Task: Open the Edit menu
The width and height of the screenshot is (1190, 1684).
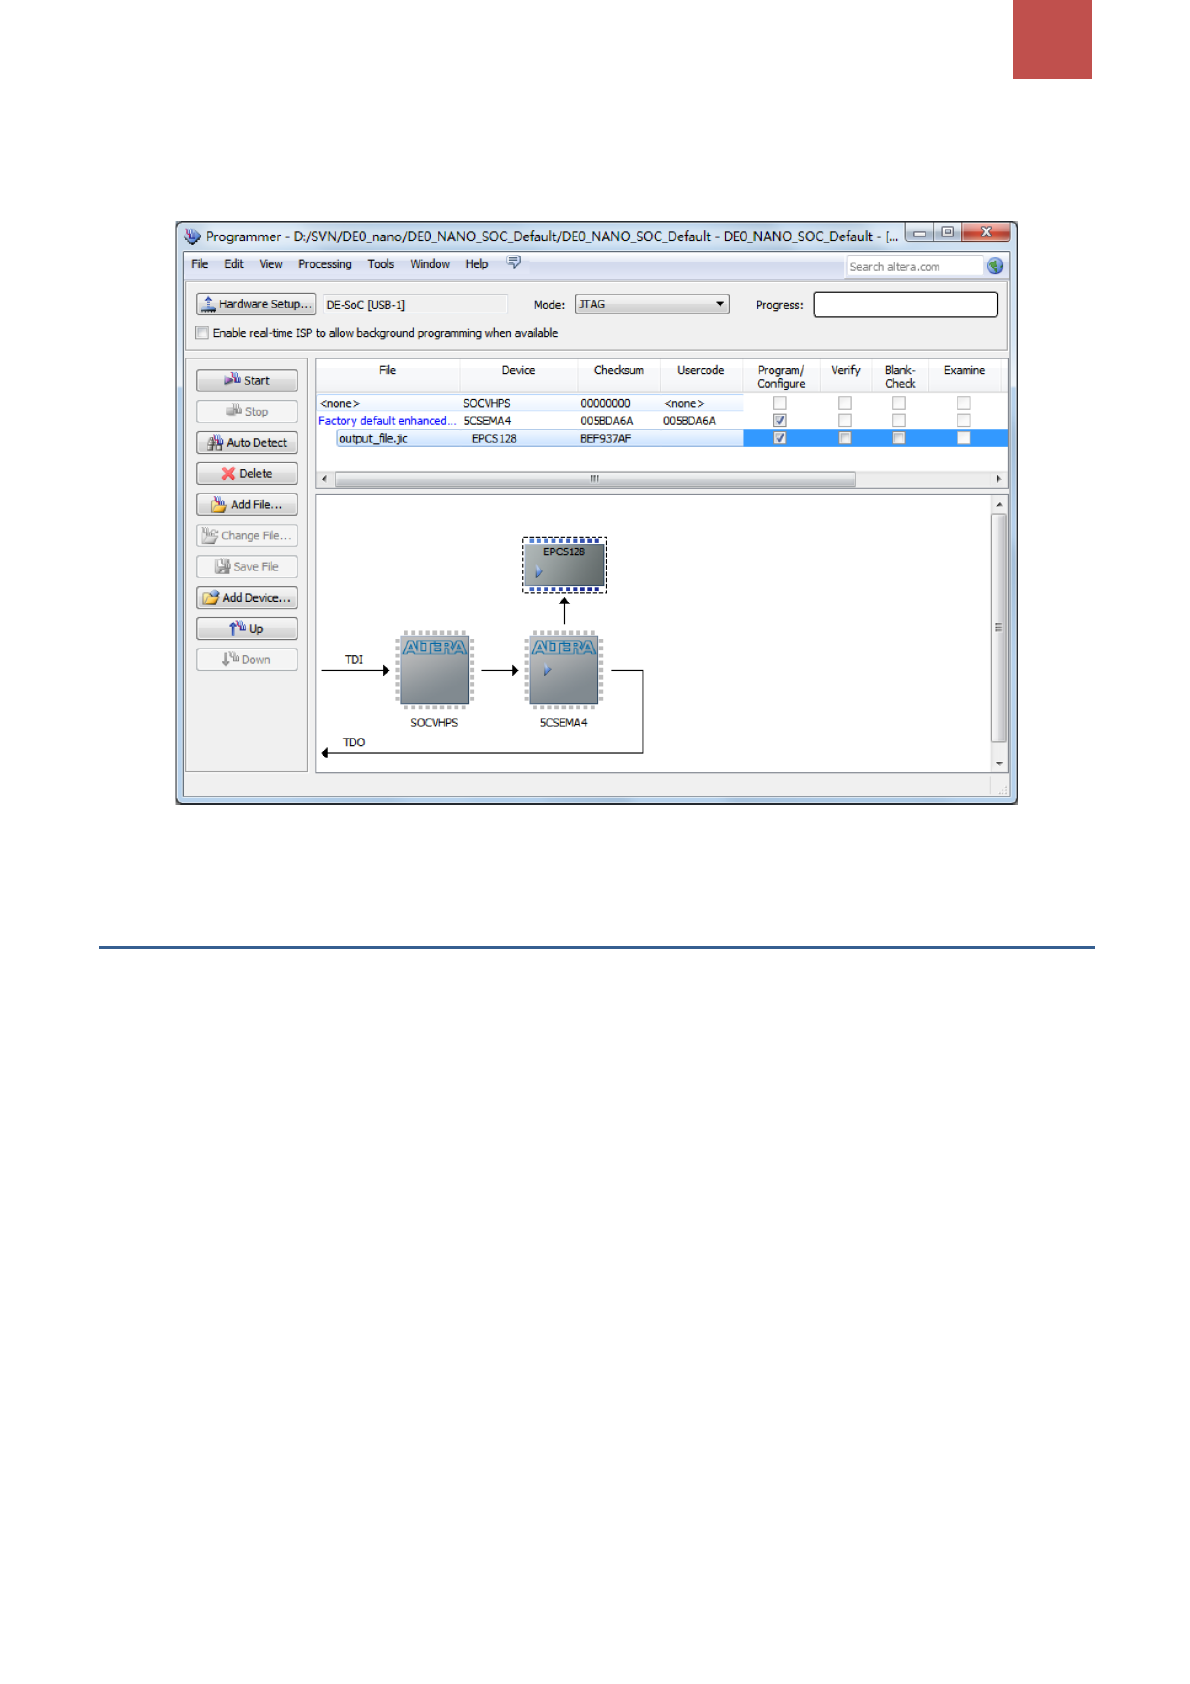Action: [234, 264]
